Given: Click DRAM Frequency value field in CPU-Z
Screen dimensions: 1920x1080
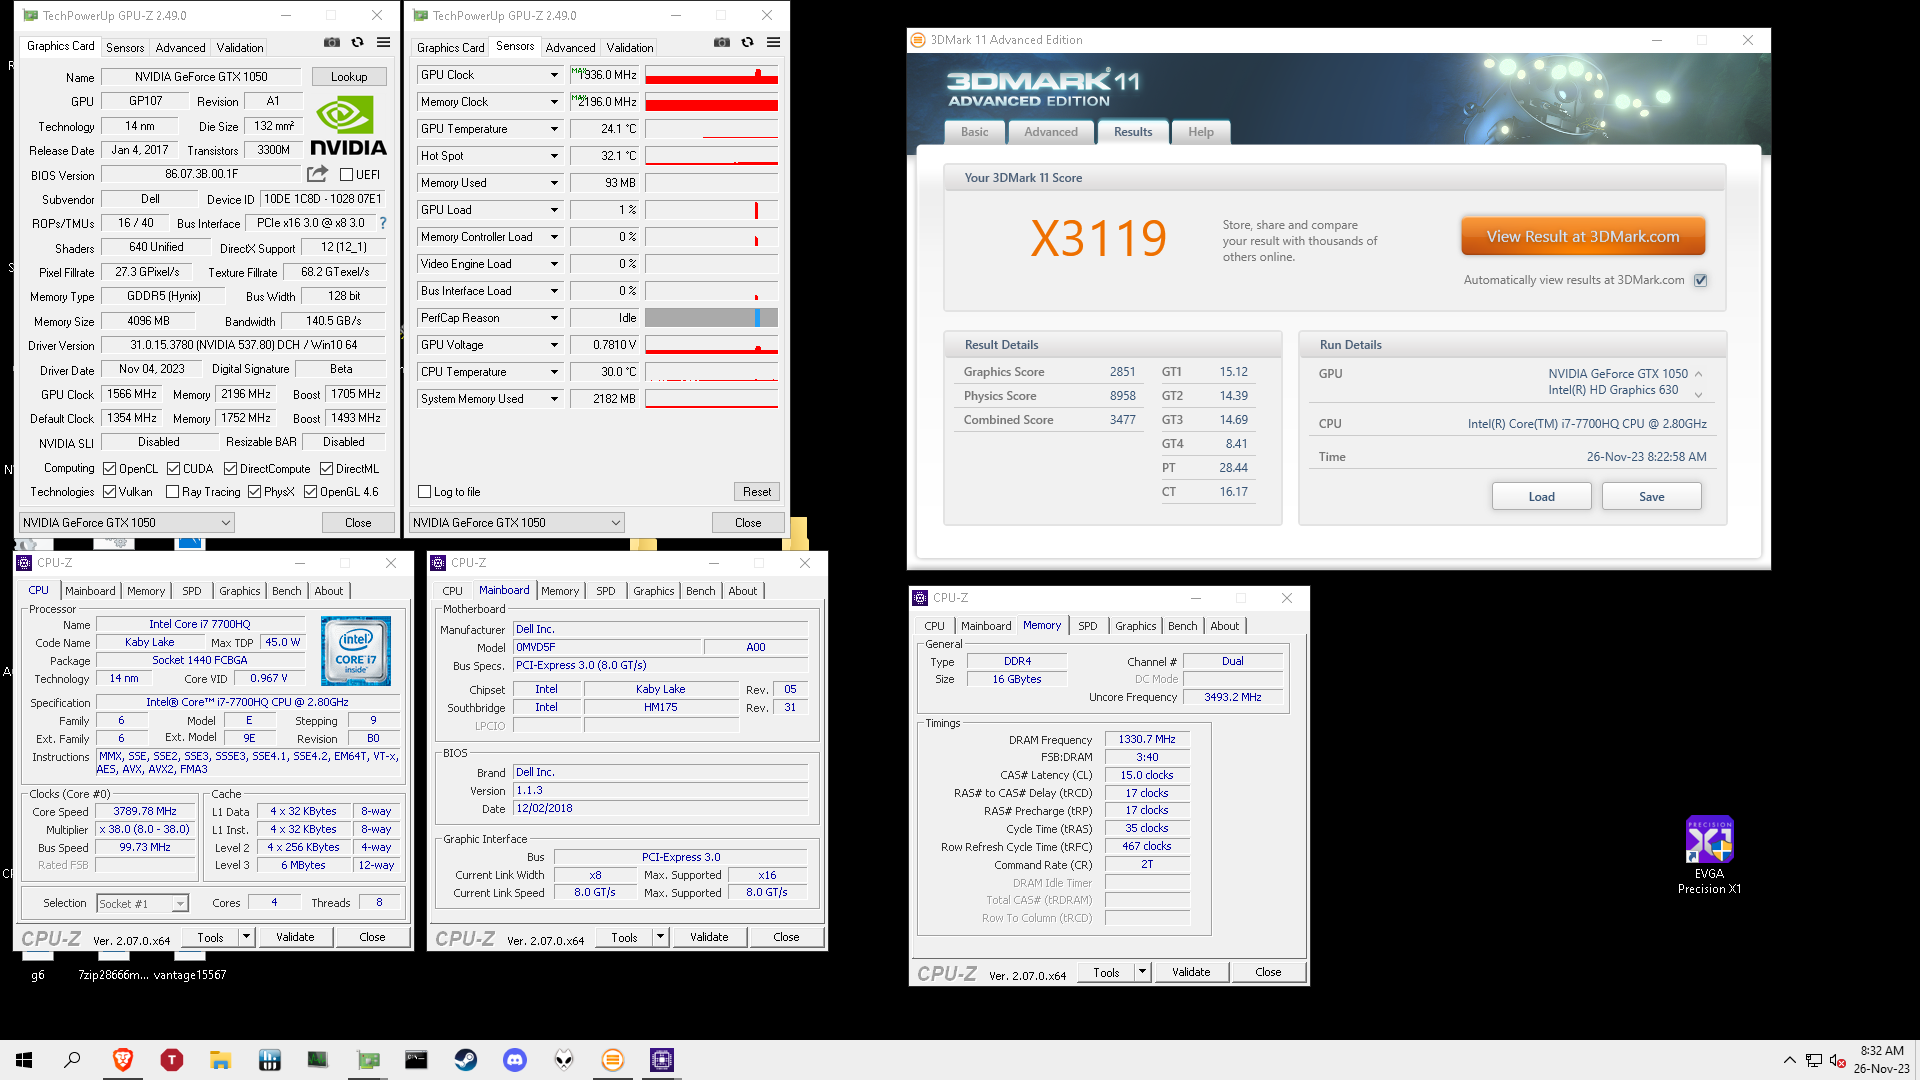Looking at the screenshot, I should [1147, 740].
